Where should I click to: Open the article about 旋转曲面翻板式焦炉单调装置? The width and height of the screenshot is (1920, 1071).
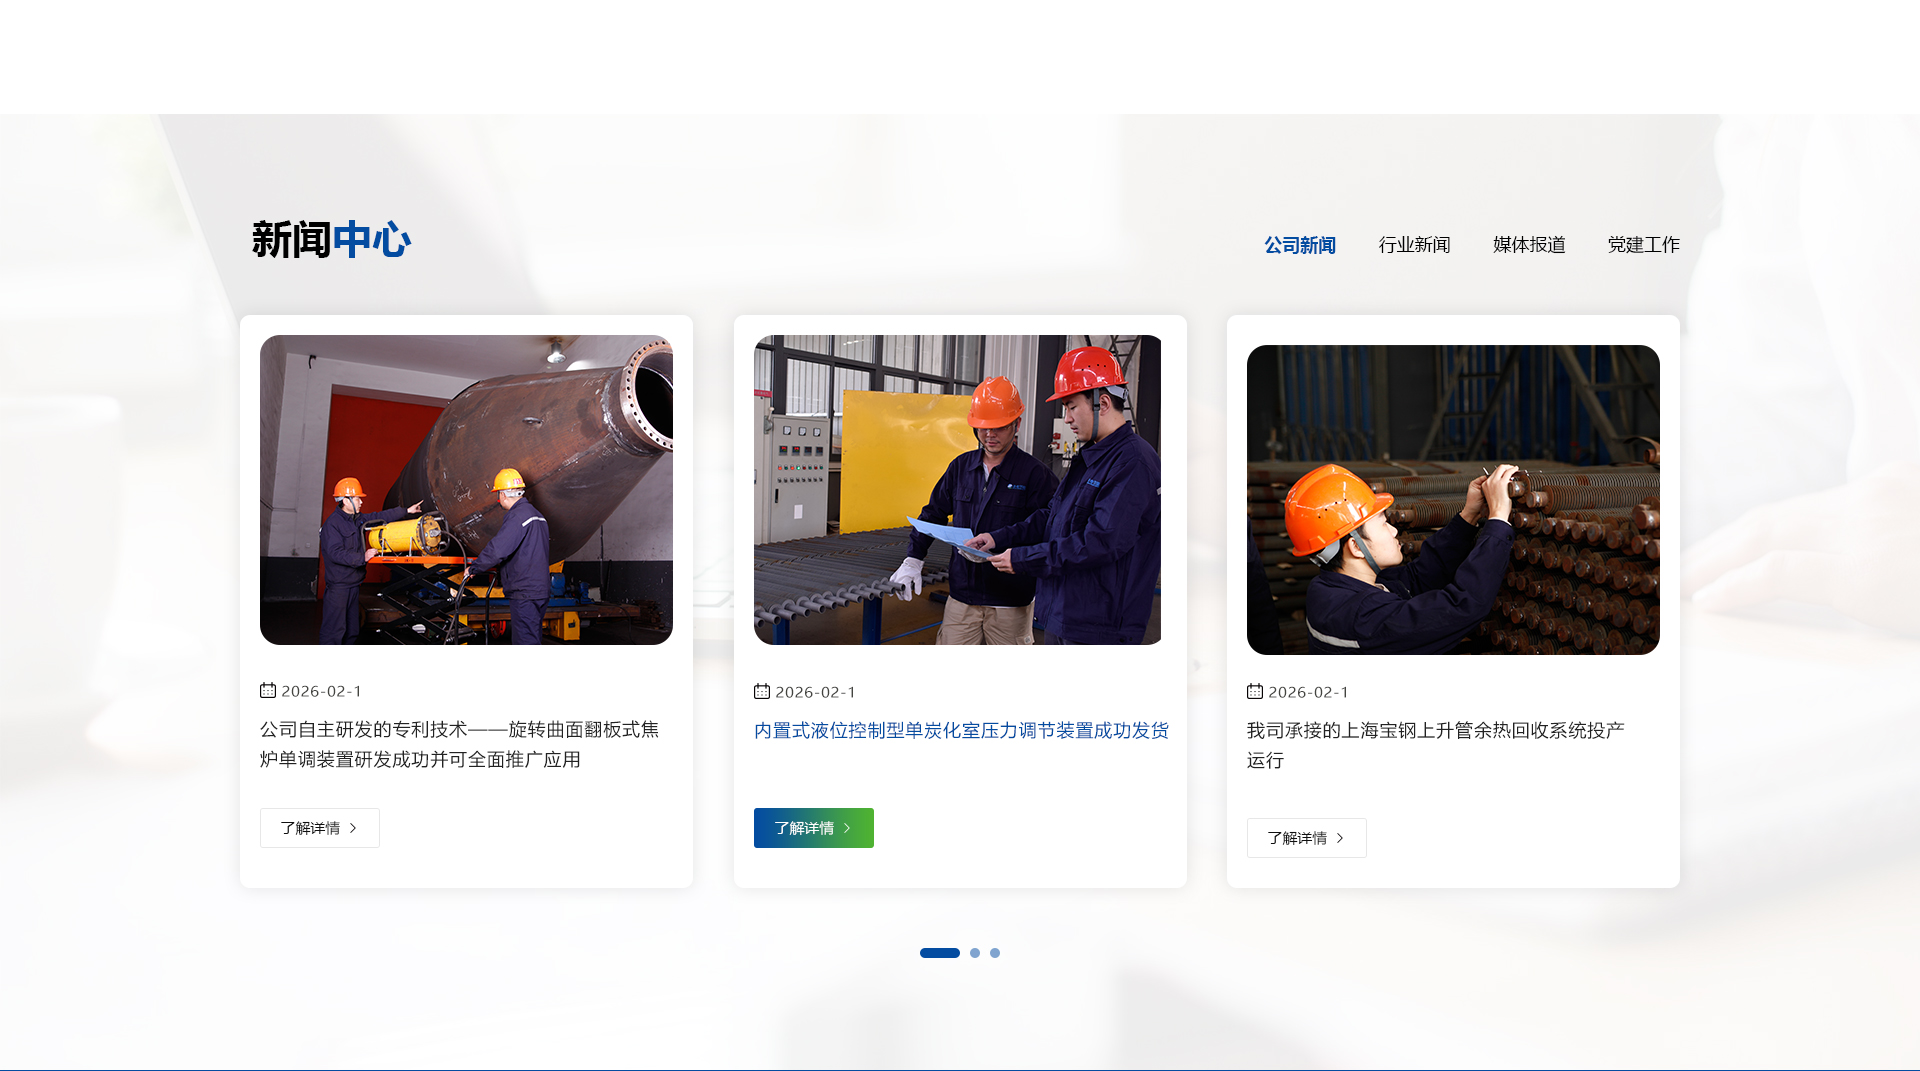pyautogui.click(x=459, y=745)
